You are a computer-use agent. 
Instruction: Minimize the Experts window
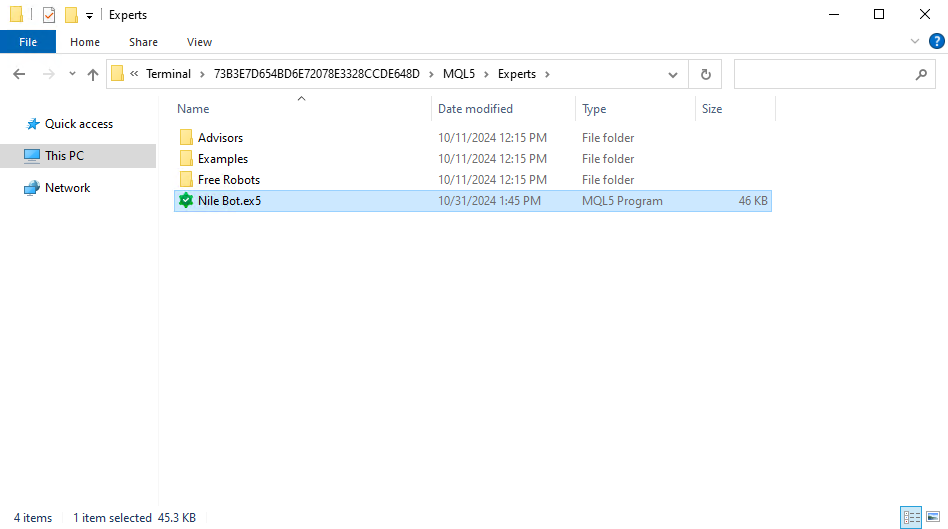click(x=834, y=15)
